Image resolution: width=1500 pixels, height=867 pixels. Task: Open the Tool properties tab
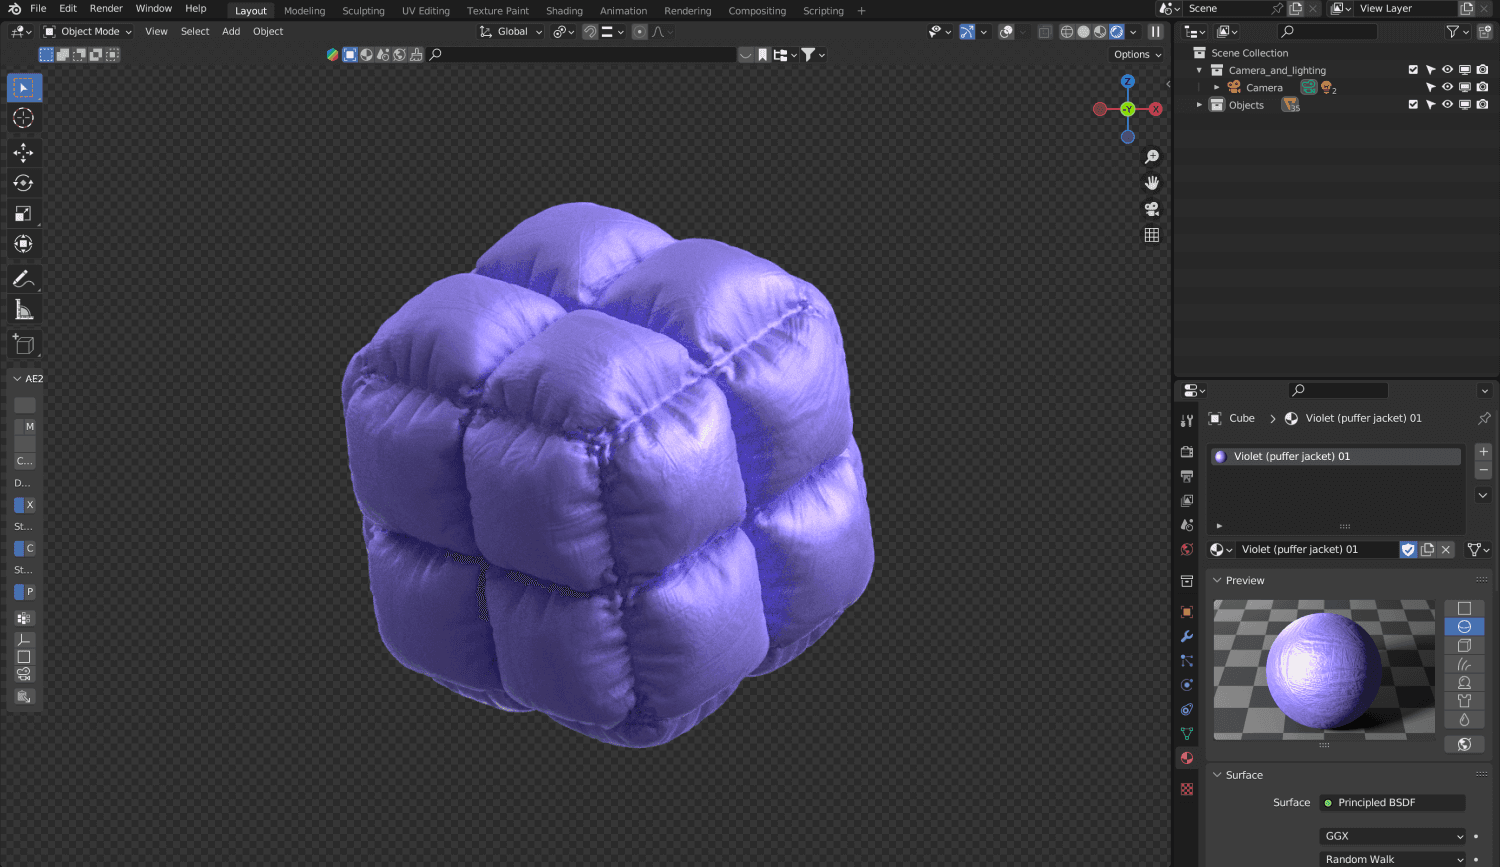point(1187,421)
